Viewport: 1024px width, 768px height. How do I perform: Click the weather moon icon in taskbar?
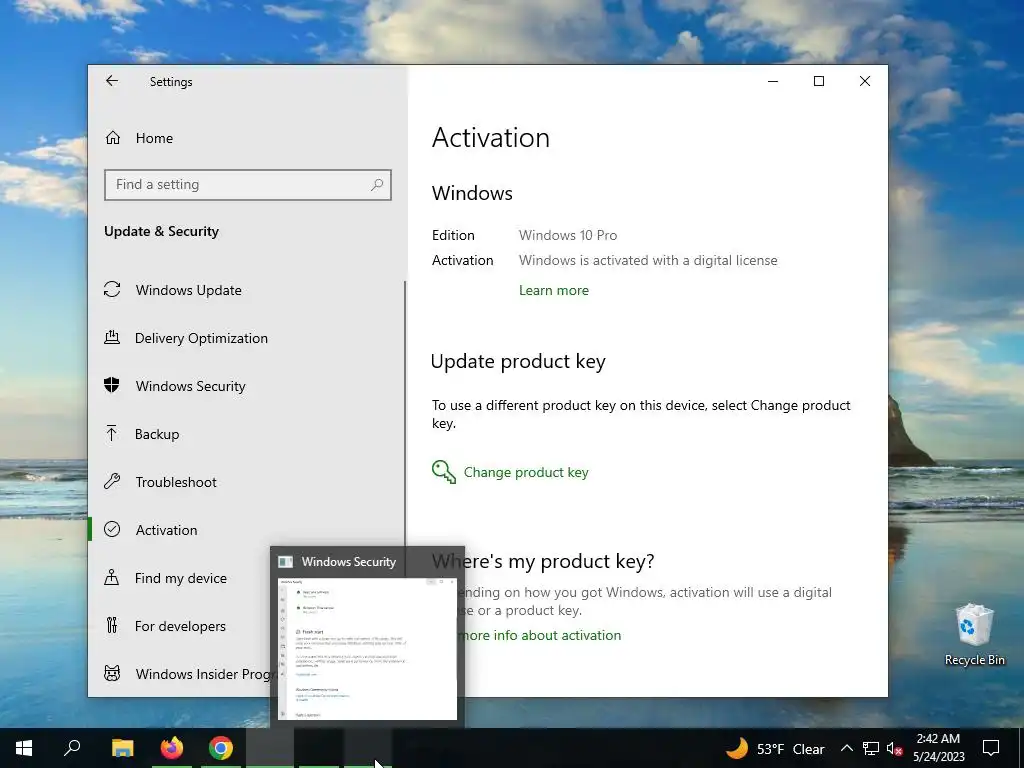coord(737,748)
